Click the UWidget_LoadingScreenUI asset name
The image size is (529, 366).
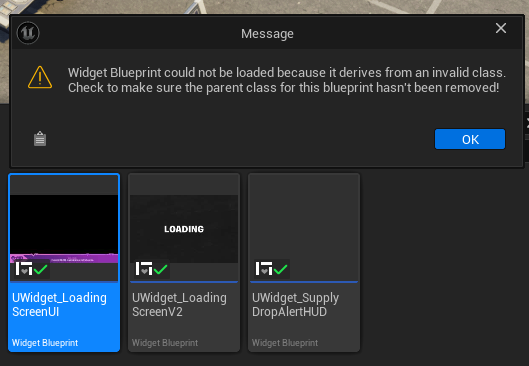pos(59,305)
